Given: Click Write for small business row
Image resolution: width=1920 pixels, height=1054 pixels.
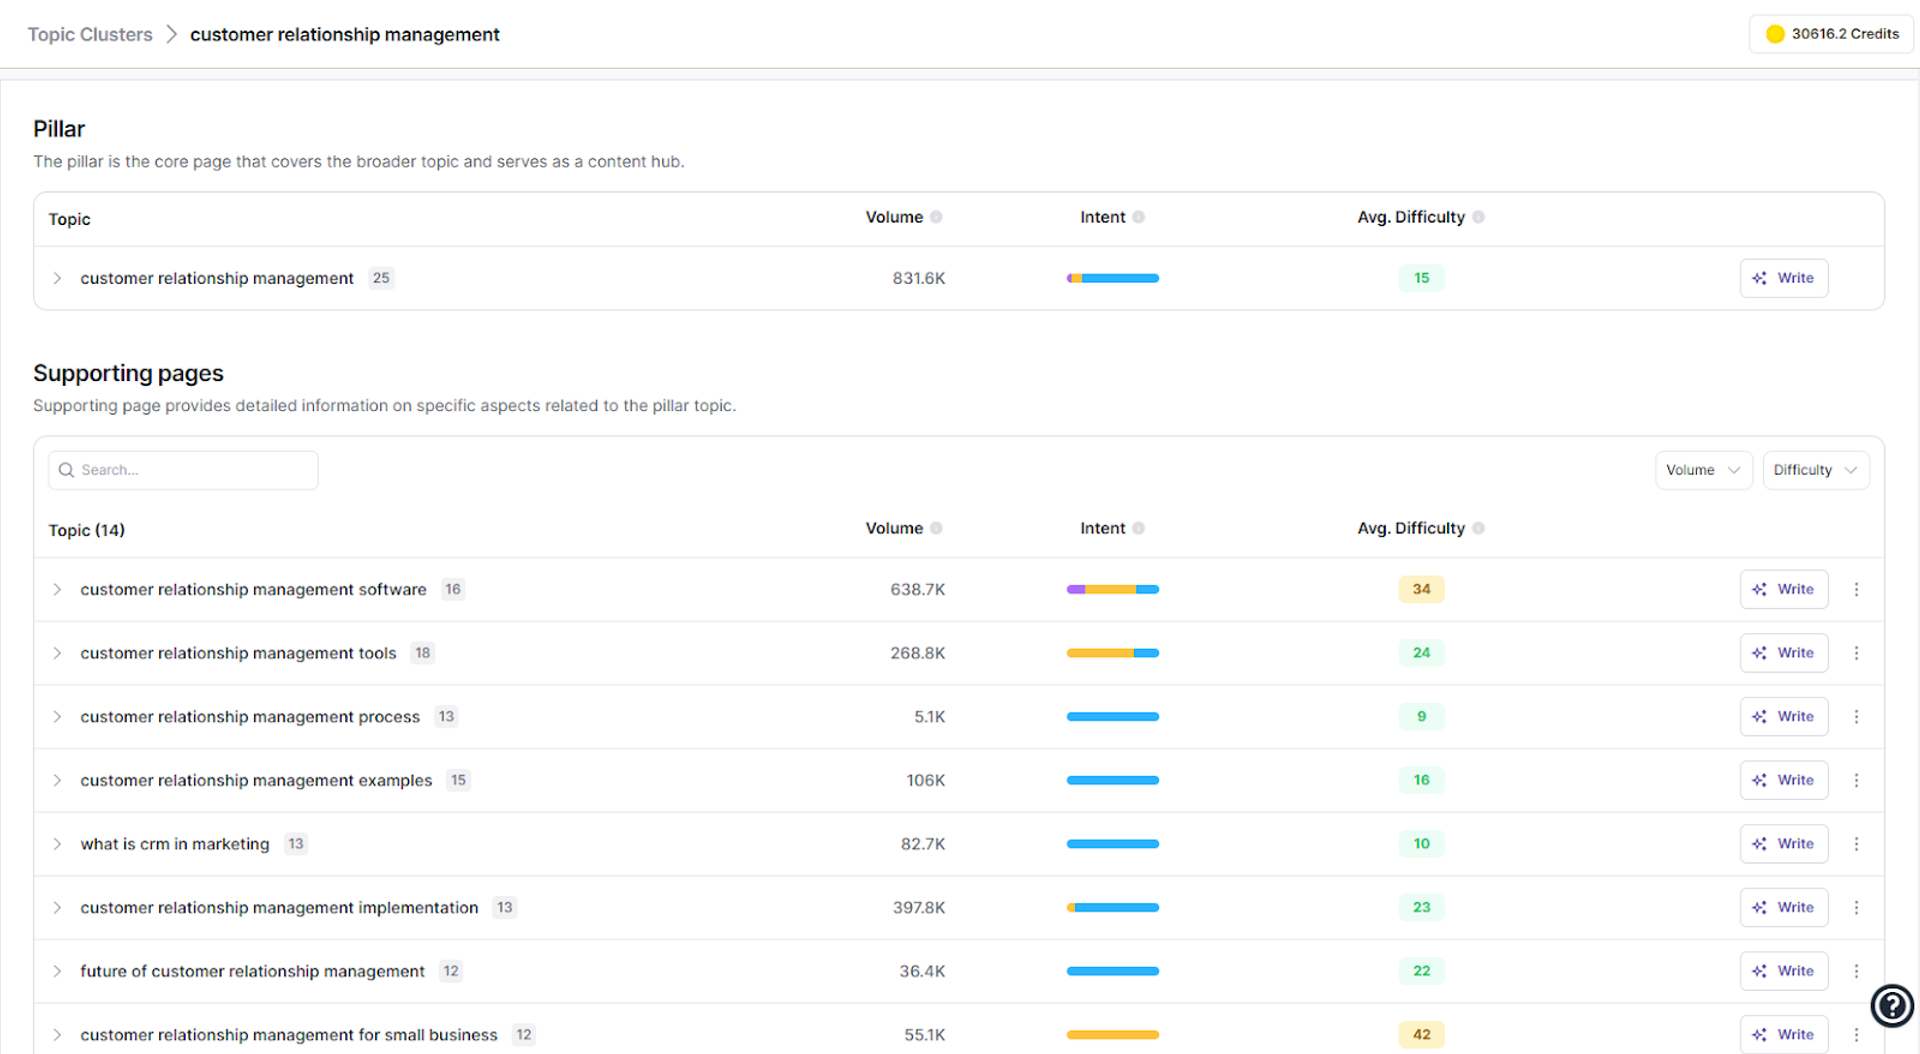Looking at the screenshot, I should (1783, 1035).
